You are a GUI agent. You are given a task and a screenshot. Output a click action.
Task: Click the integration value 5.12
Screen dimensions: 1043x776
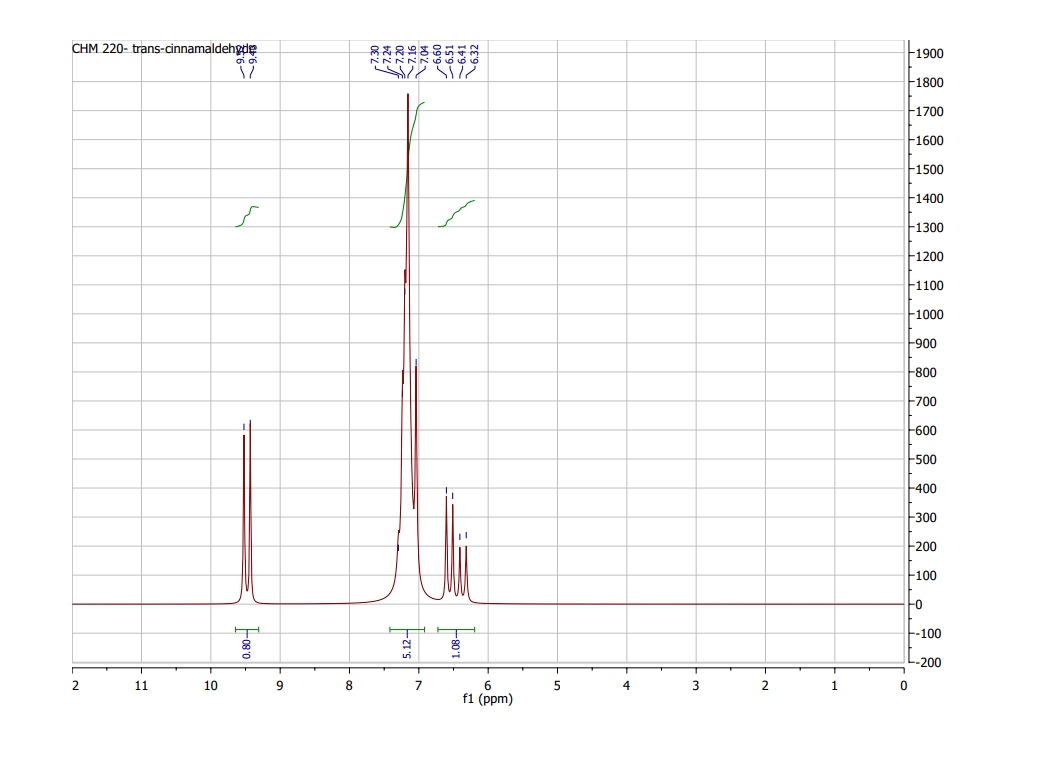click(x=407, y=644)
